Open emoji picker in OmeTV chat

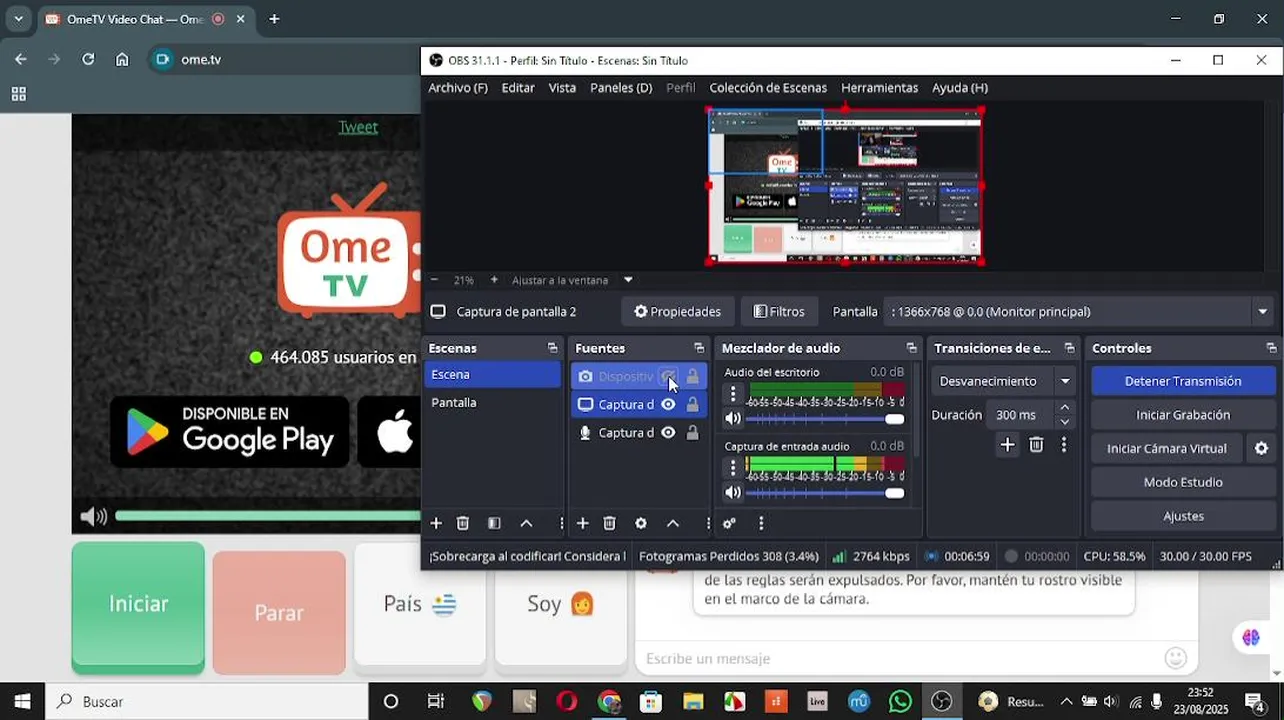point(1176,658)
